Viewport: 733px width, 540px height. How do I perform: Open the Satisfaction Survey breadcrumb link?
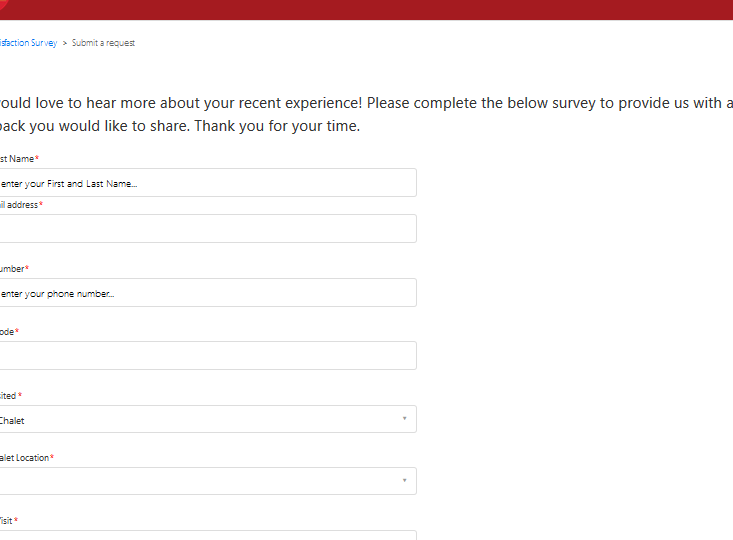coord(28,43)
